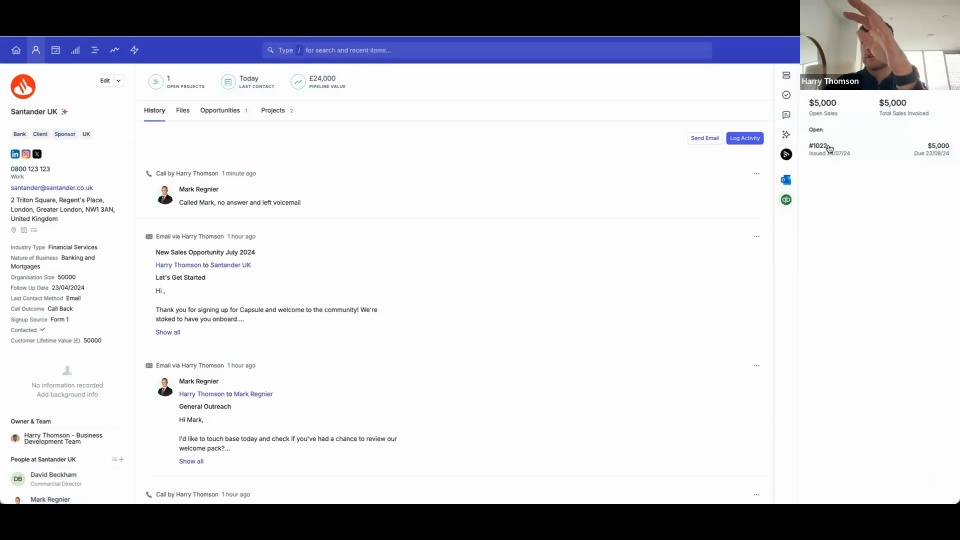Click the phone number 0800 123 123

coord(30,169)
